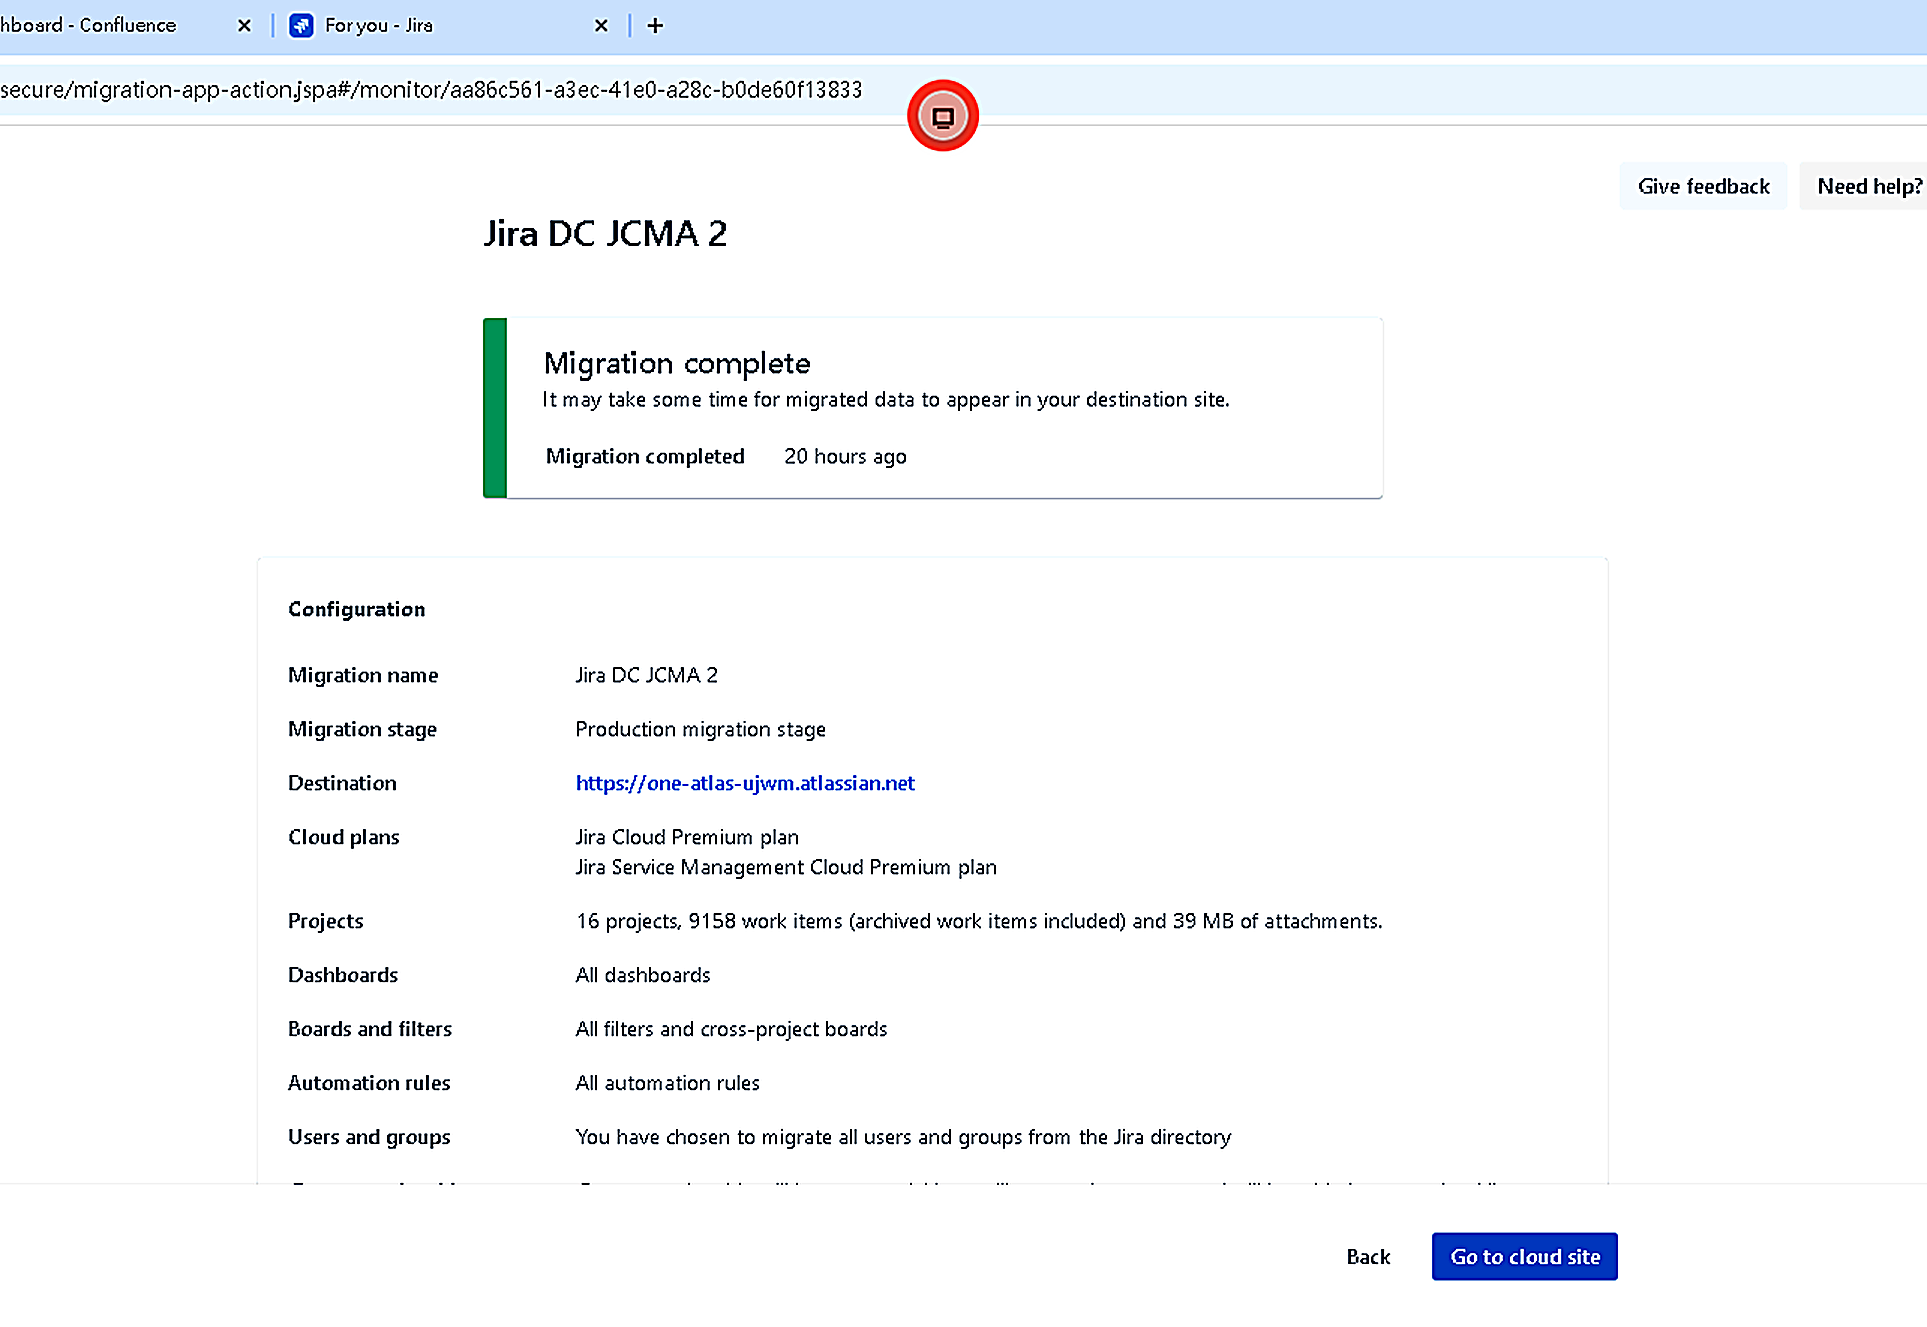
Task: Click the Give feedback button
Action: click(1703, 186)
